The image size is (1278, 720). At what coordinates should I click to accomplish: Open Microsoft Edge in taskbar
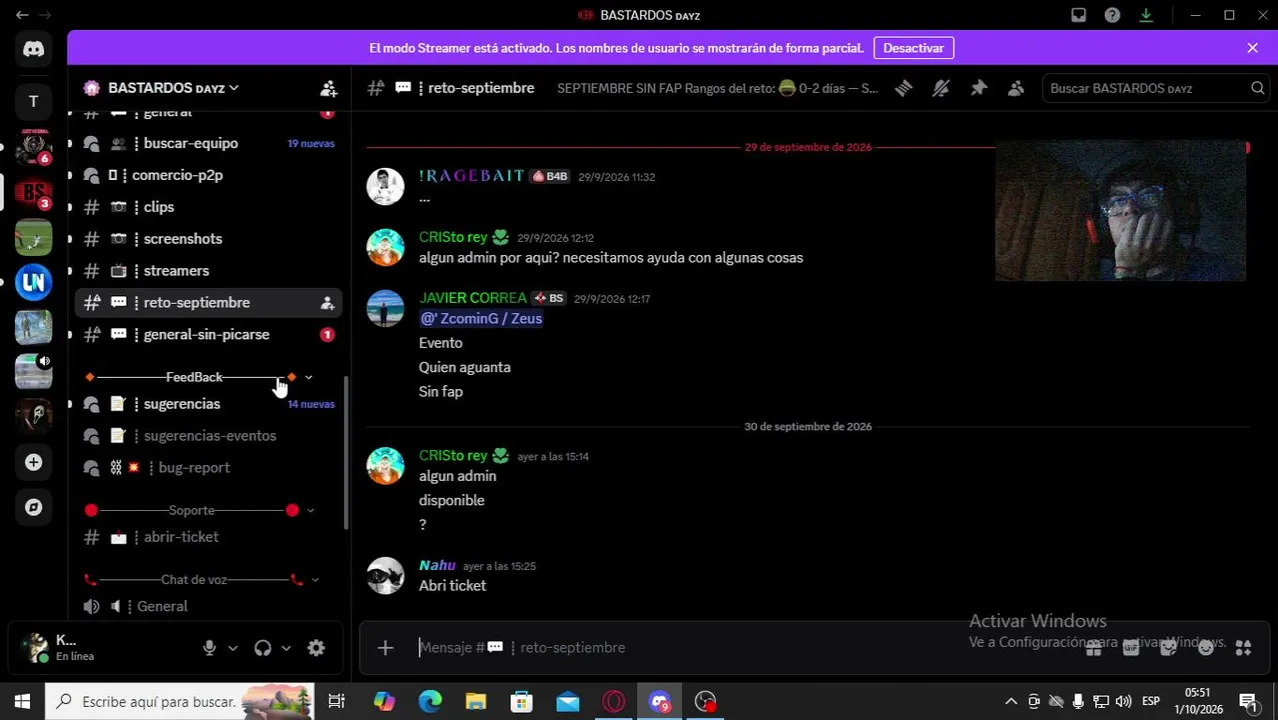click(x=430, y=702)
